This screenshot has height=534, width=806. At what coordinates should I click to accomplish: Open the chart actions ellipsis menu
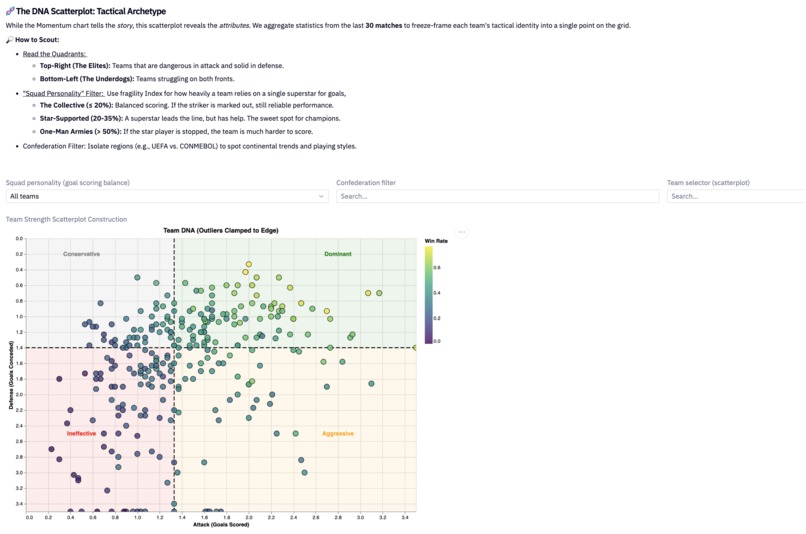pos(462,232)
